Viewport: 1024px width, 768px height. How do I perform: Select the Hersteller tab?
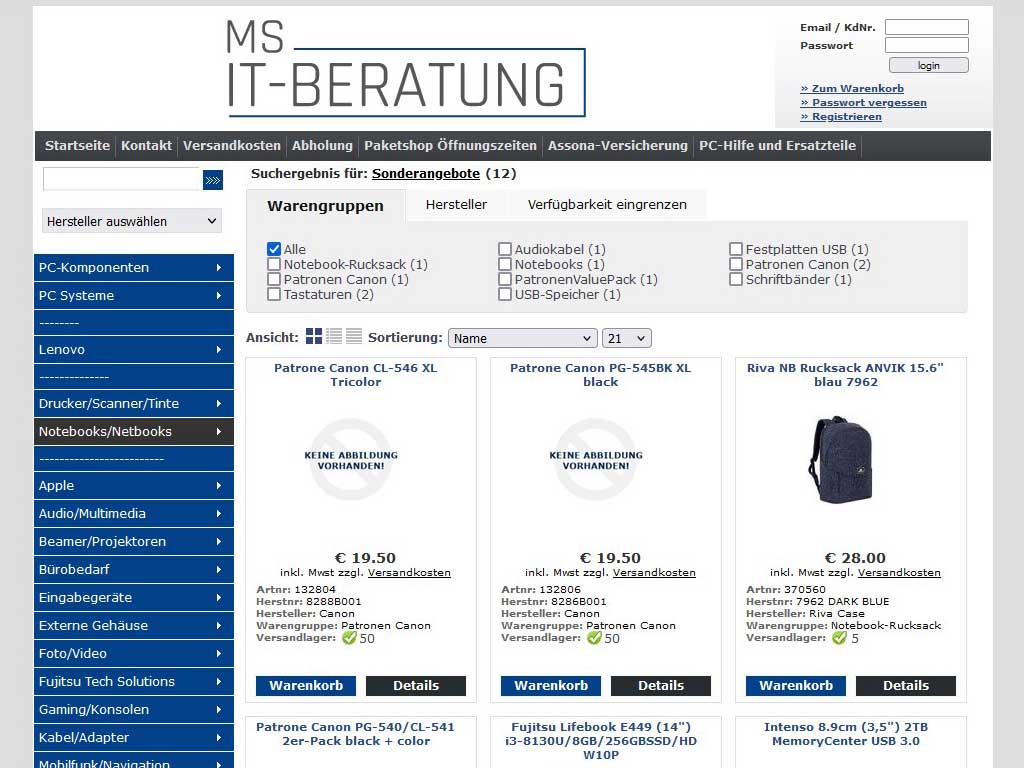click(x=456, y=204)
